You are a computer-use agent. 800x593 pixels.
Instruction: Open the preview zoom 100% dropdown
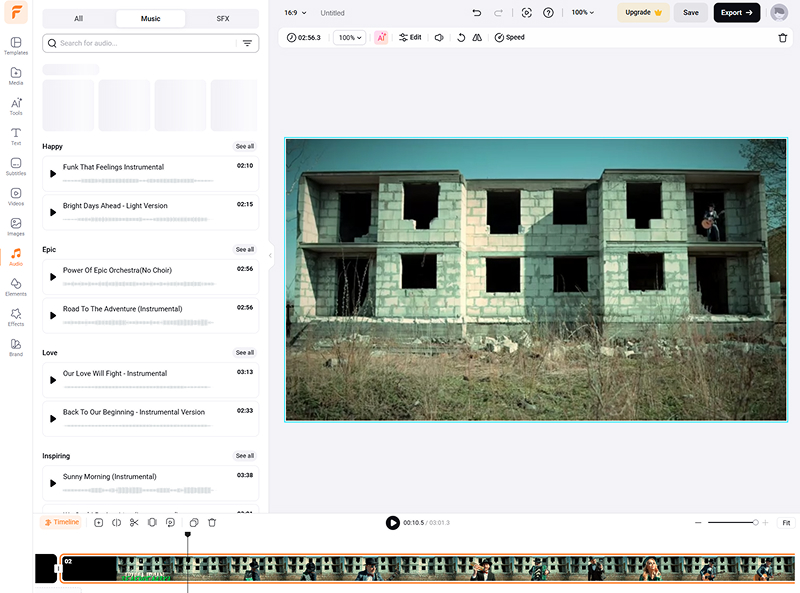582,13
